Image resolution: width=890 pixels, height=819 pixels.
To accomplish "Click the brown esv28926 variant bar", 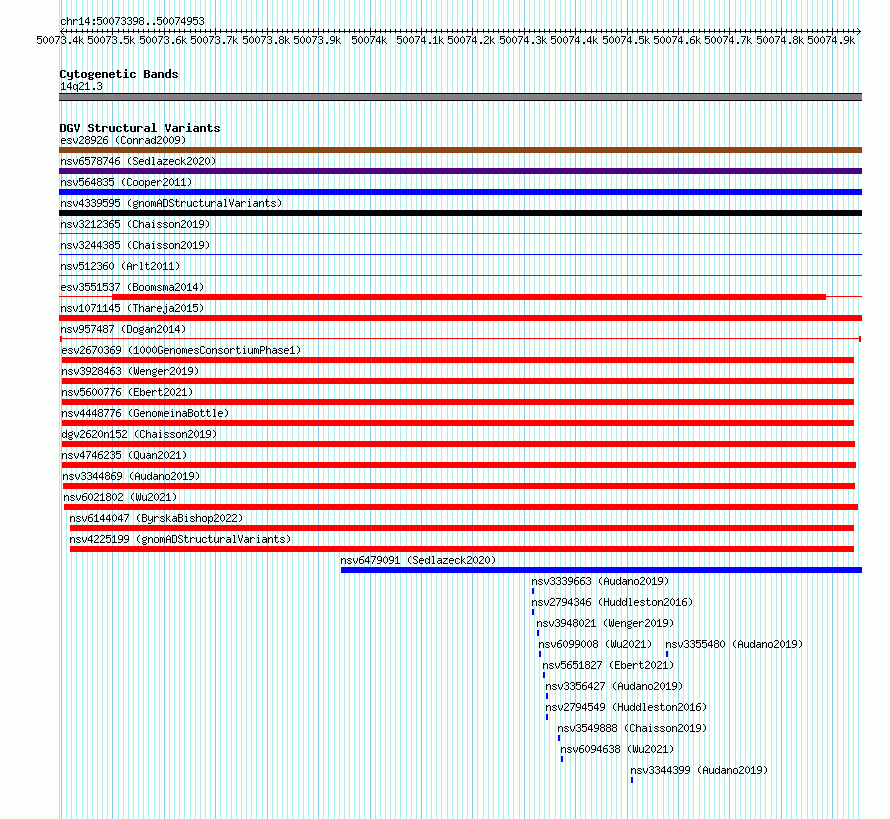I will 460,150.
